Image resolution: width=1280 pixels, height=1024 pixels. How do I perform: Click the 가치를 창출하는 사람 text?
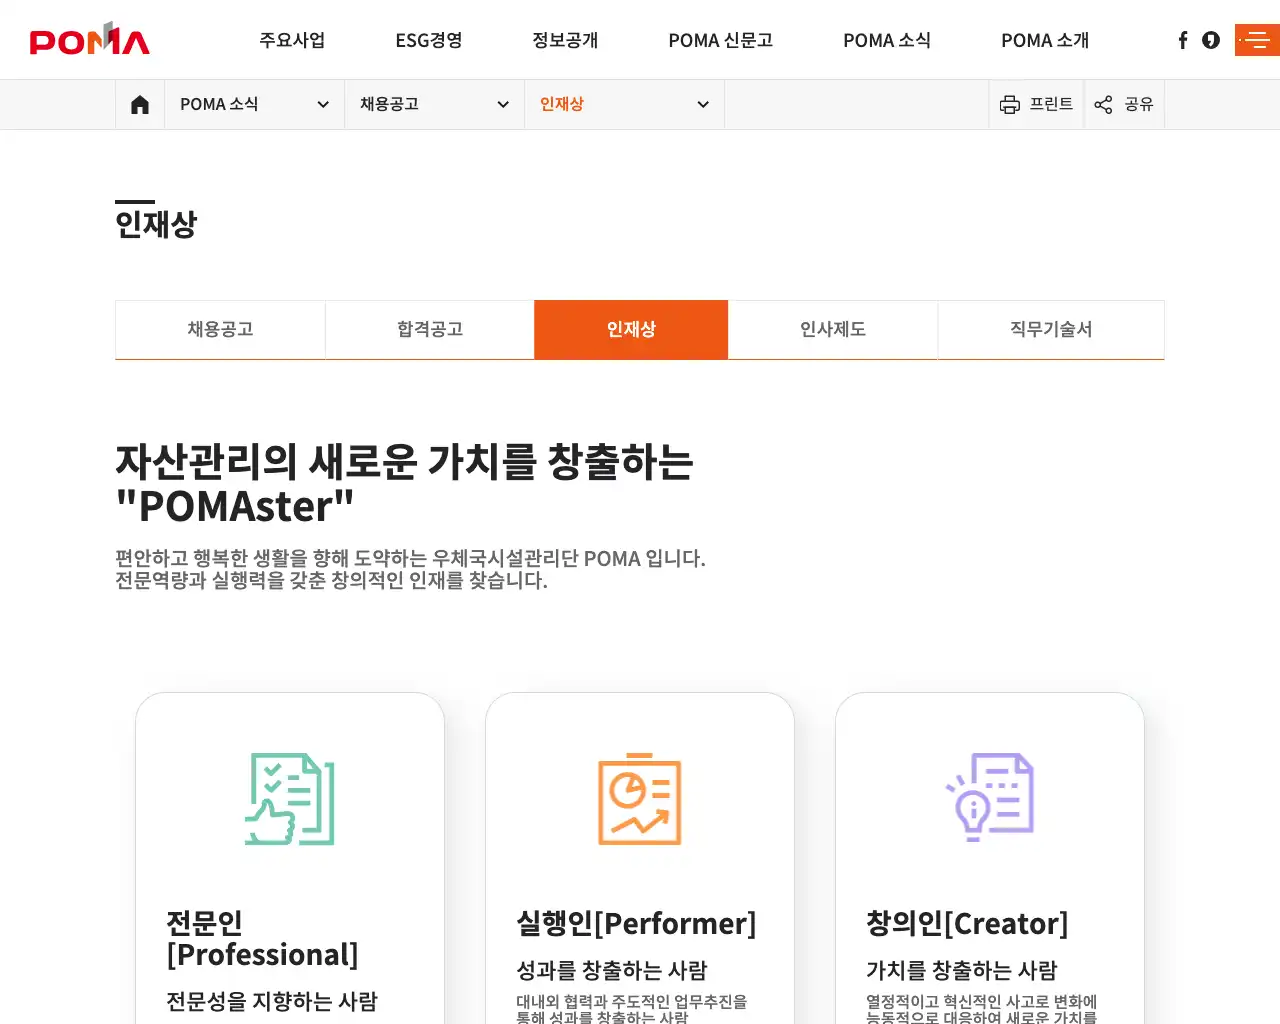[x=962, y=970]
